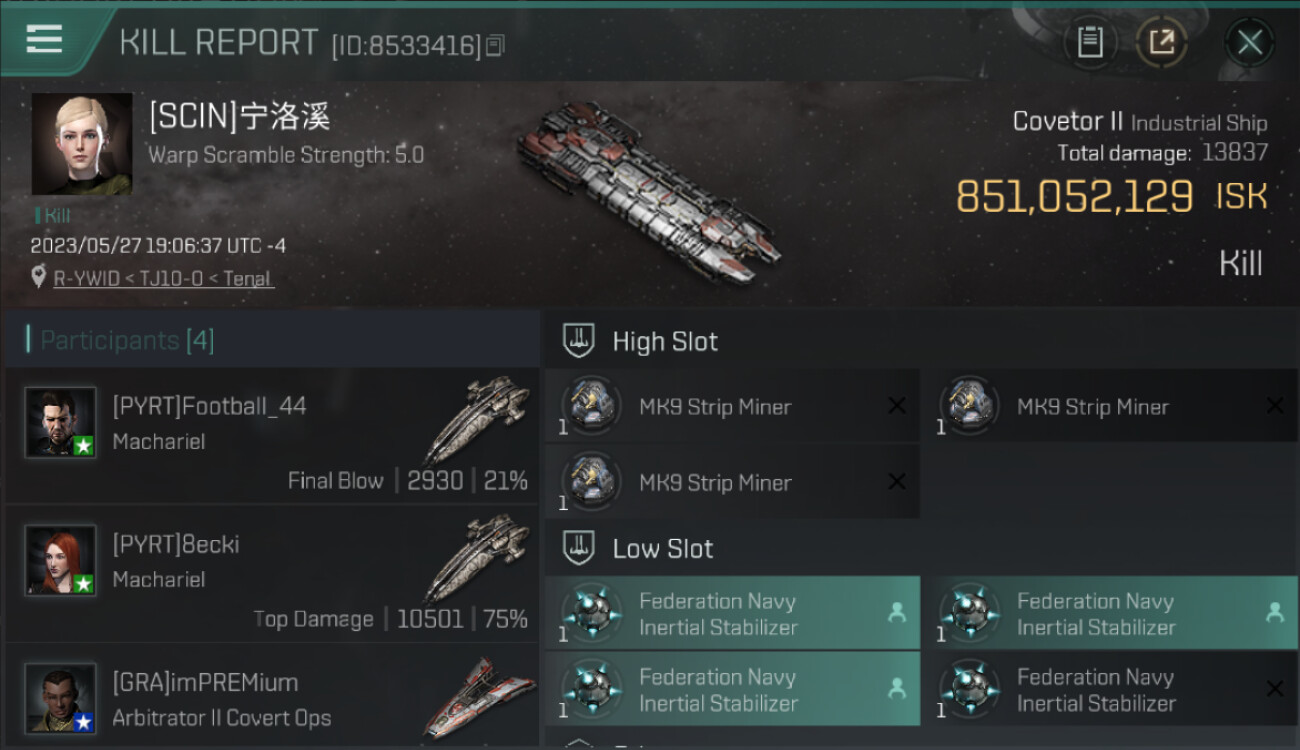The image size is (1300, 750).
Task: Toggle X on unhighlighted Inertial Stabilizer
Action: tap(1275, 689)
